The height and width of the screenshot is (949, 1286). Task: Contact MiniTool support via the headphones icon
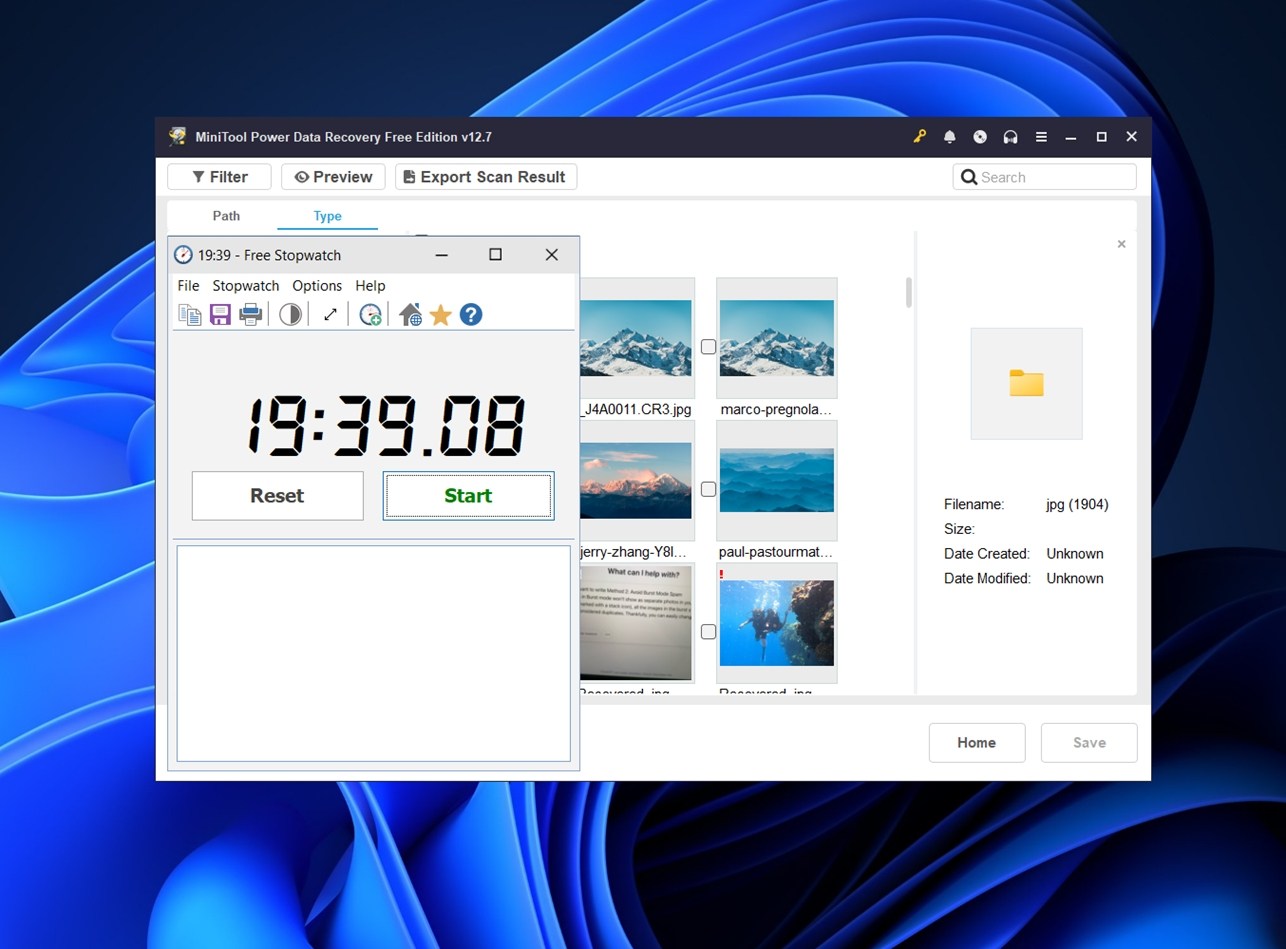coord(1010,137)
